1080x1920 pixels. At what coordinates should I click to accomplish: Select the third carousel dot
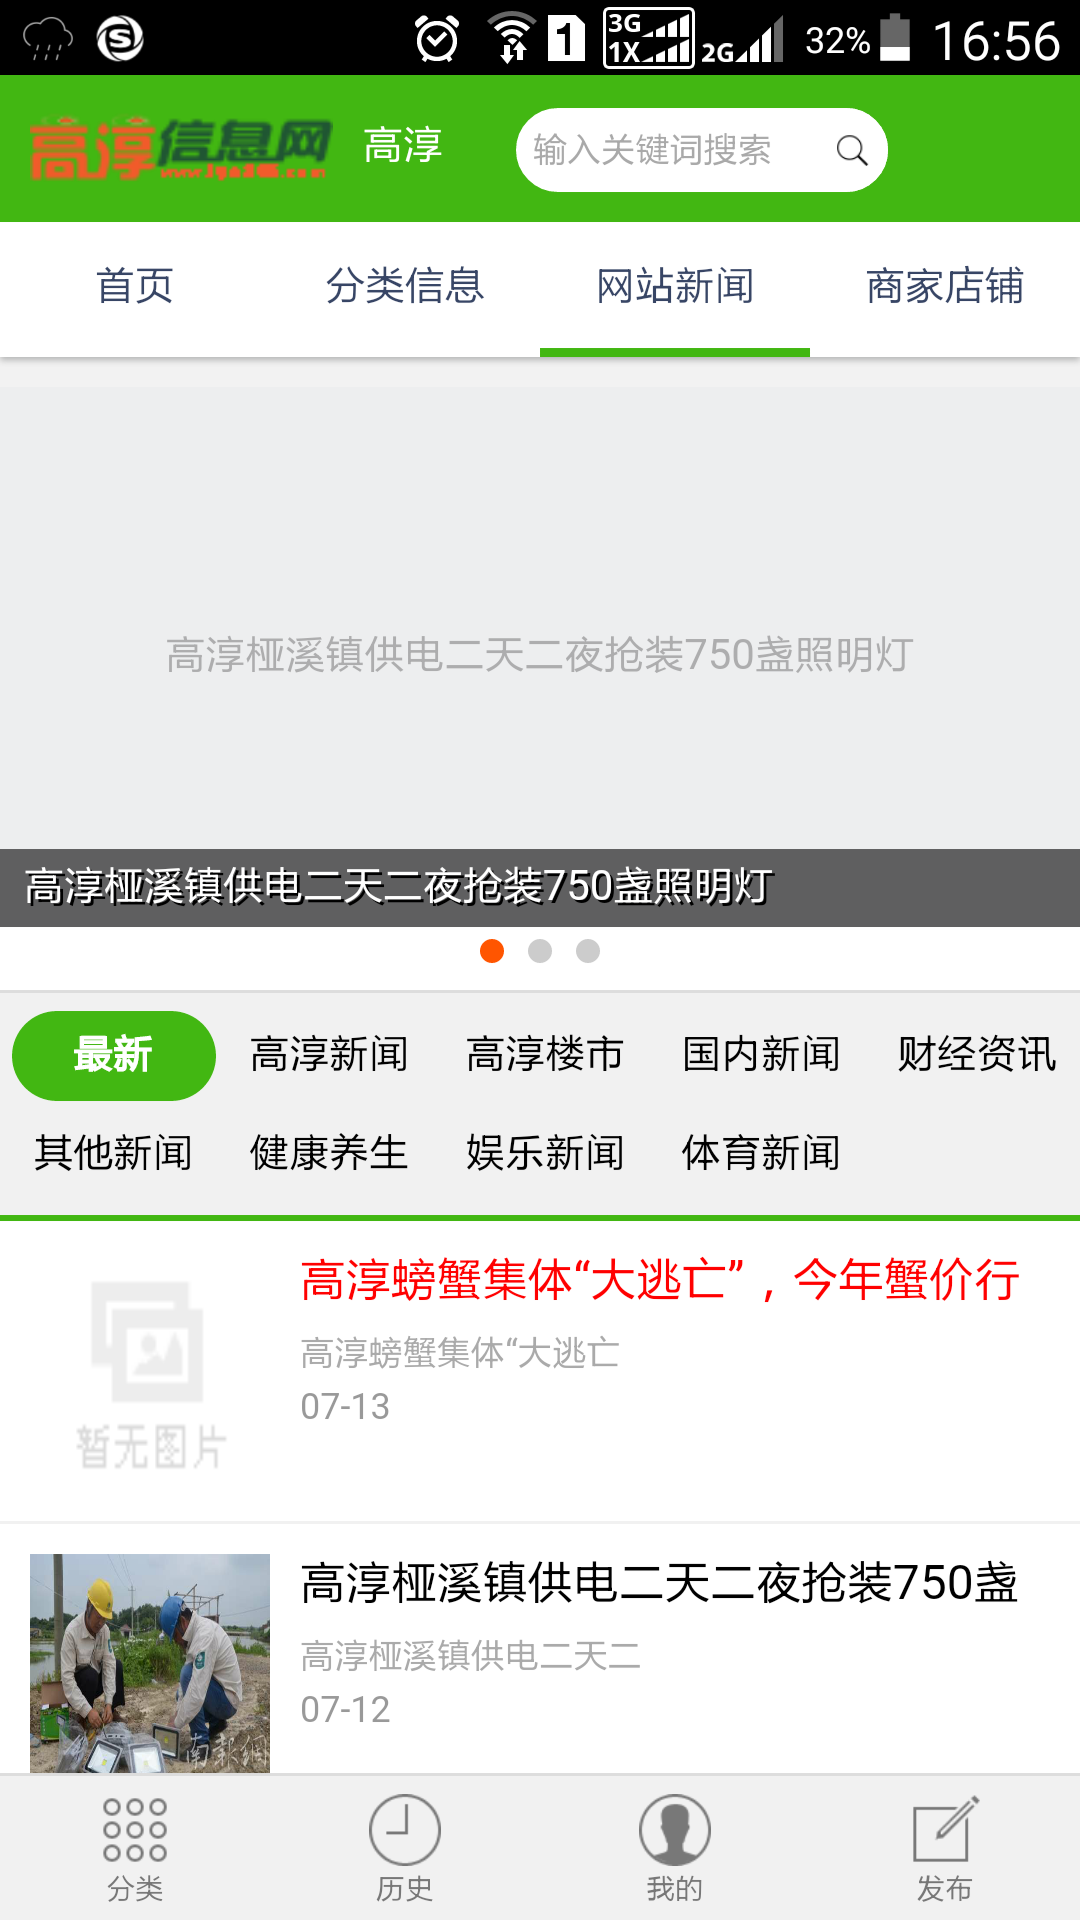tap(588, 951)
